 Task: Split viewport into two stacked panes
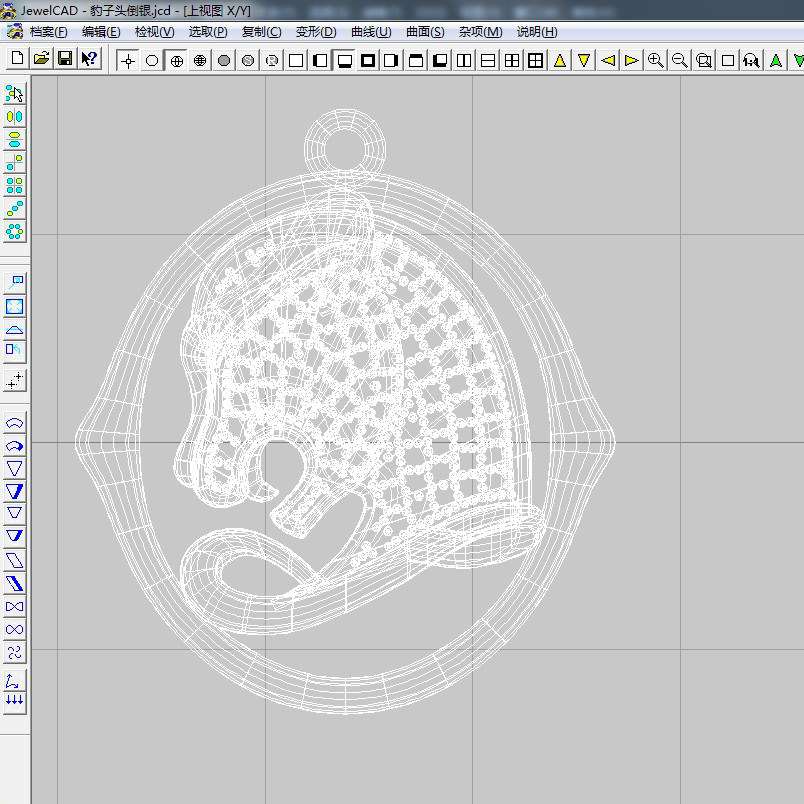[488, 61]
